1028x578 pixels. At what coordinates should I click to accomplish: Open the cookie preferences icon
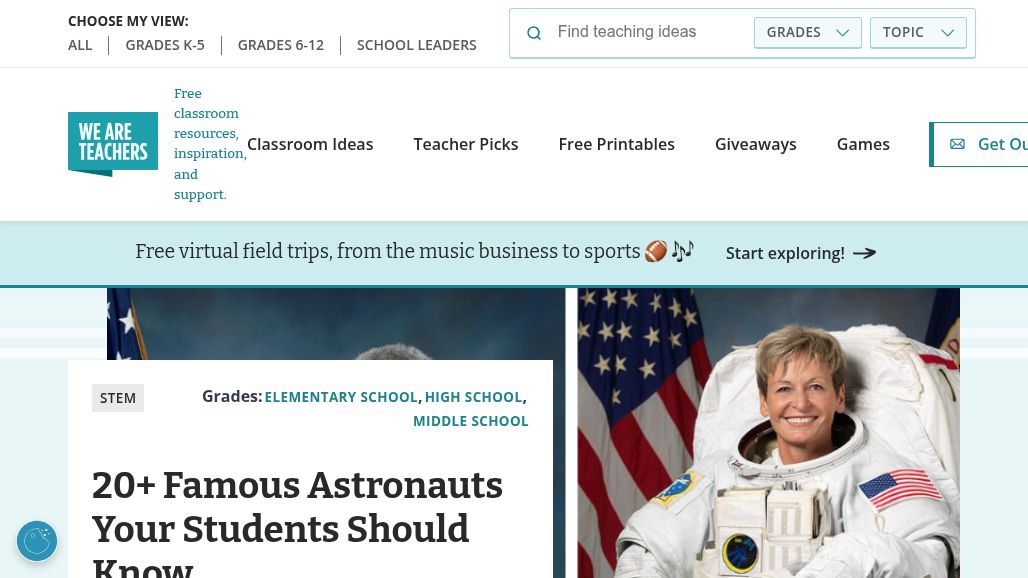(37, 541)
